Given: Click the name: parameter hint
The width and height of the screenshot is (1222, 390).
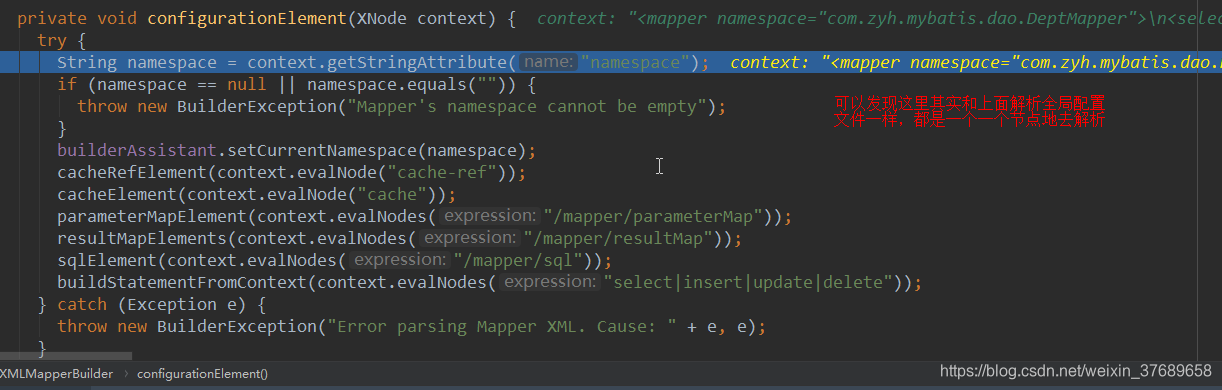Looking at the screenshot, I should pos(548,62).
